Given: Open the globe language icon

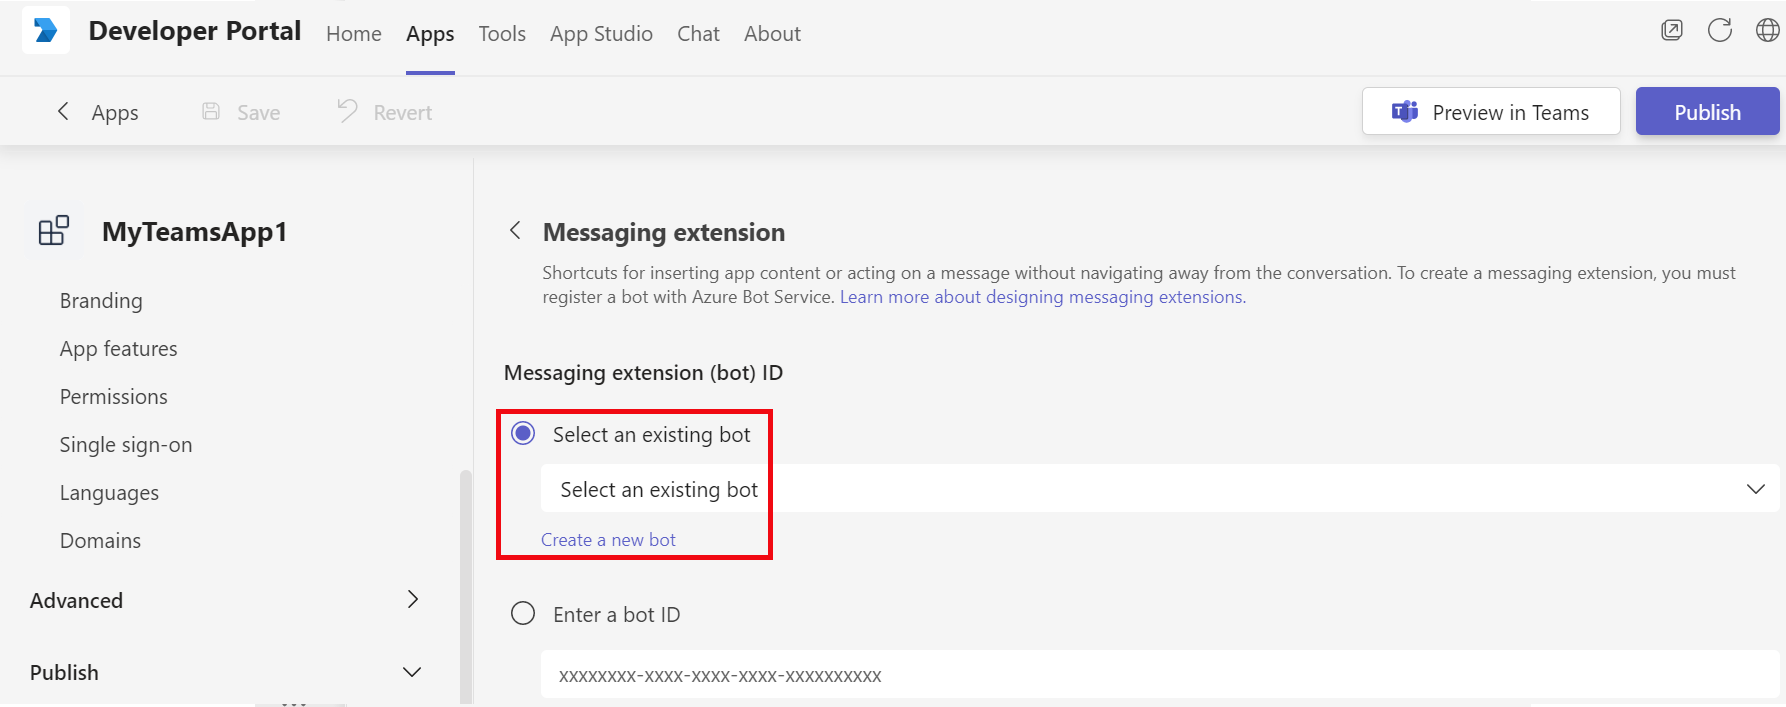Looking at the screenshot, I should [1767, 30].
